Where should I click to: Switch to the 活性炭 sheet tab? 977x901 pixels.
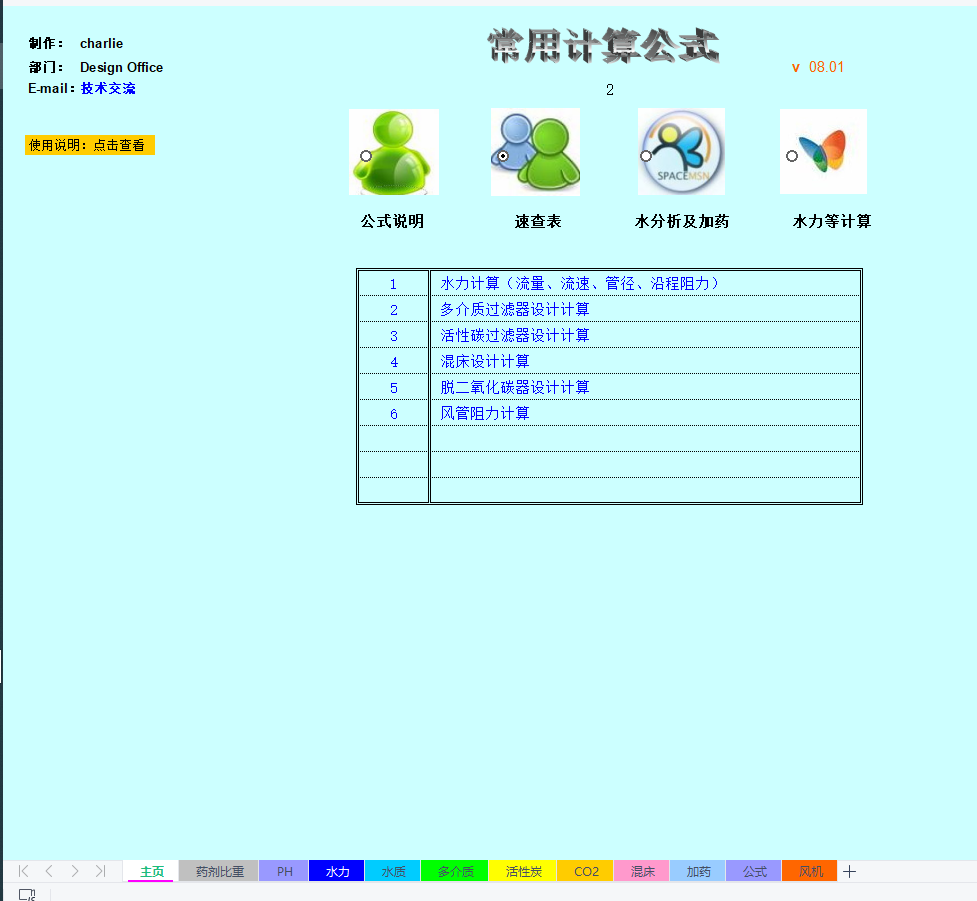click(x=523, y=871)
